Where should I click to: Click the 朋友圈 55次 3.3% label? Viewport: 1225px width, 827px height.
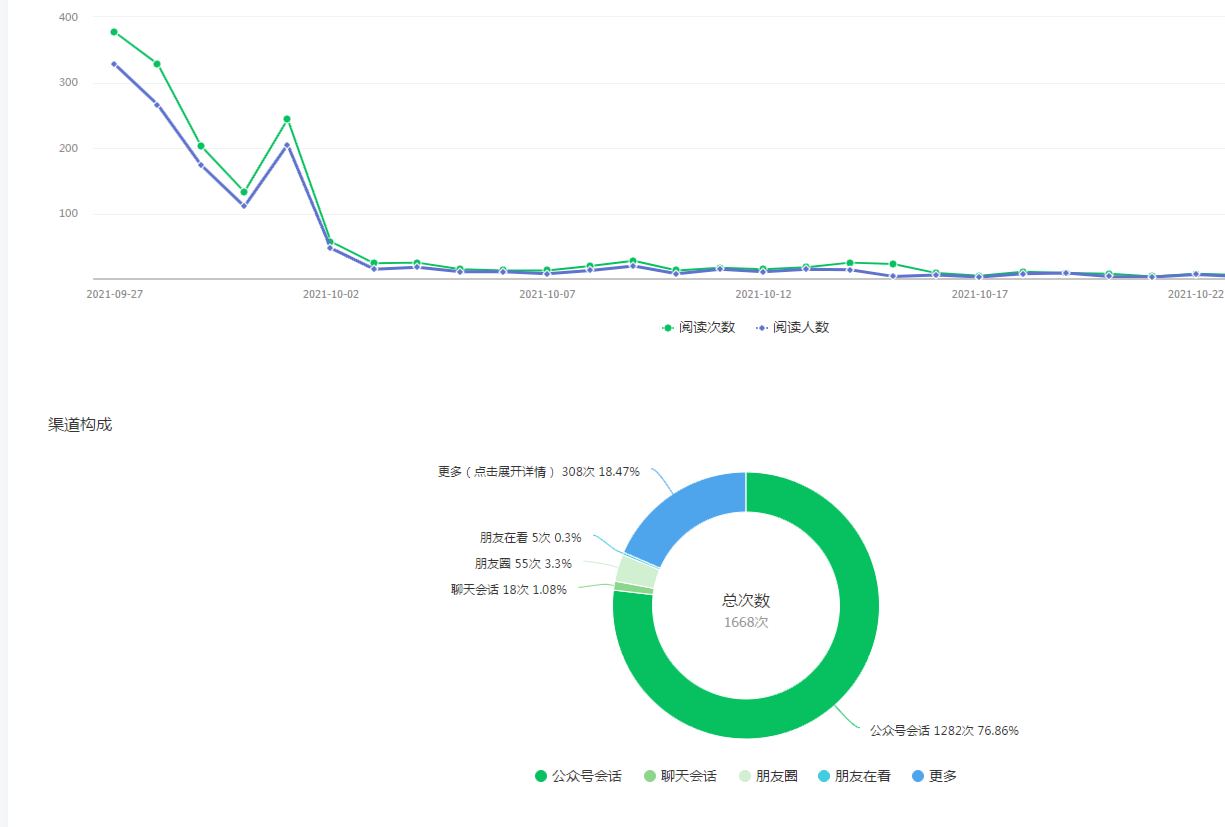pos(522,564)
